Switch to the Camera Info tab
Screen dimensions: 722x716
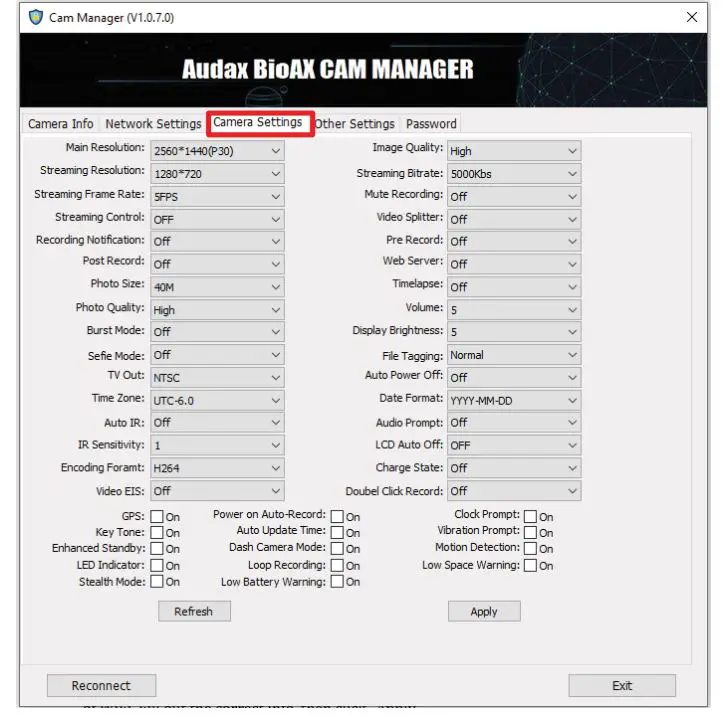click(x=61, y=124)
